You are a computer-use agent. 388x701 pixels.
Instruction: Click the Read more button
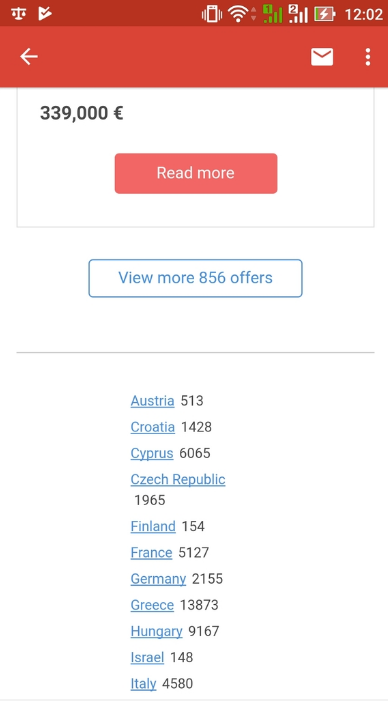[x=196, y=173]
